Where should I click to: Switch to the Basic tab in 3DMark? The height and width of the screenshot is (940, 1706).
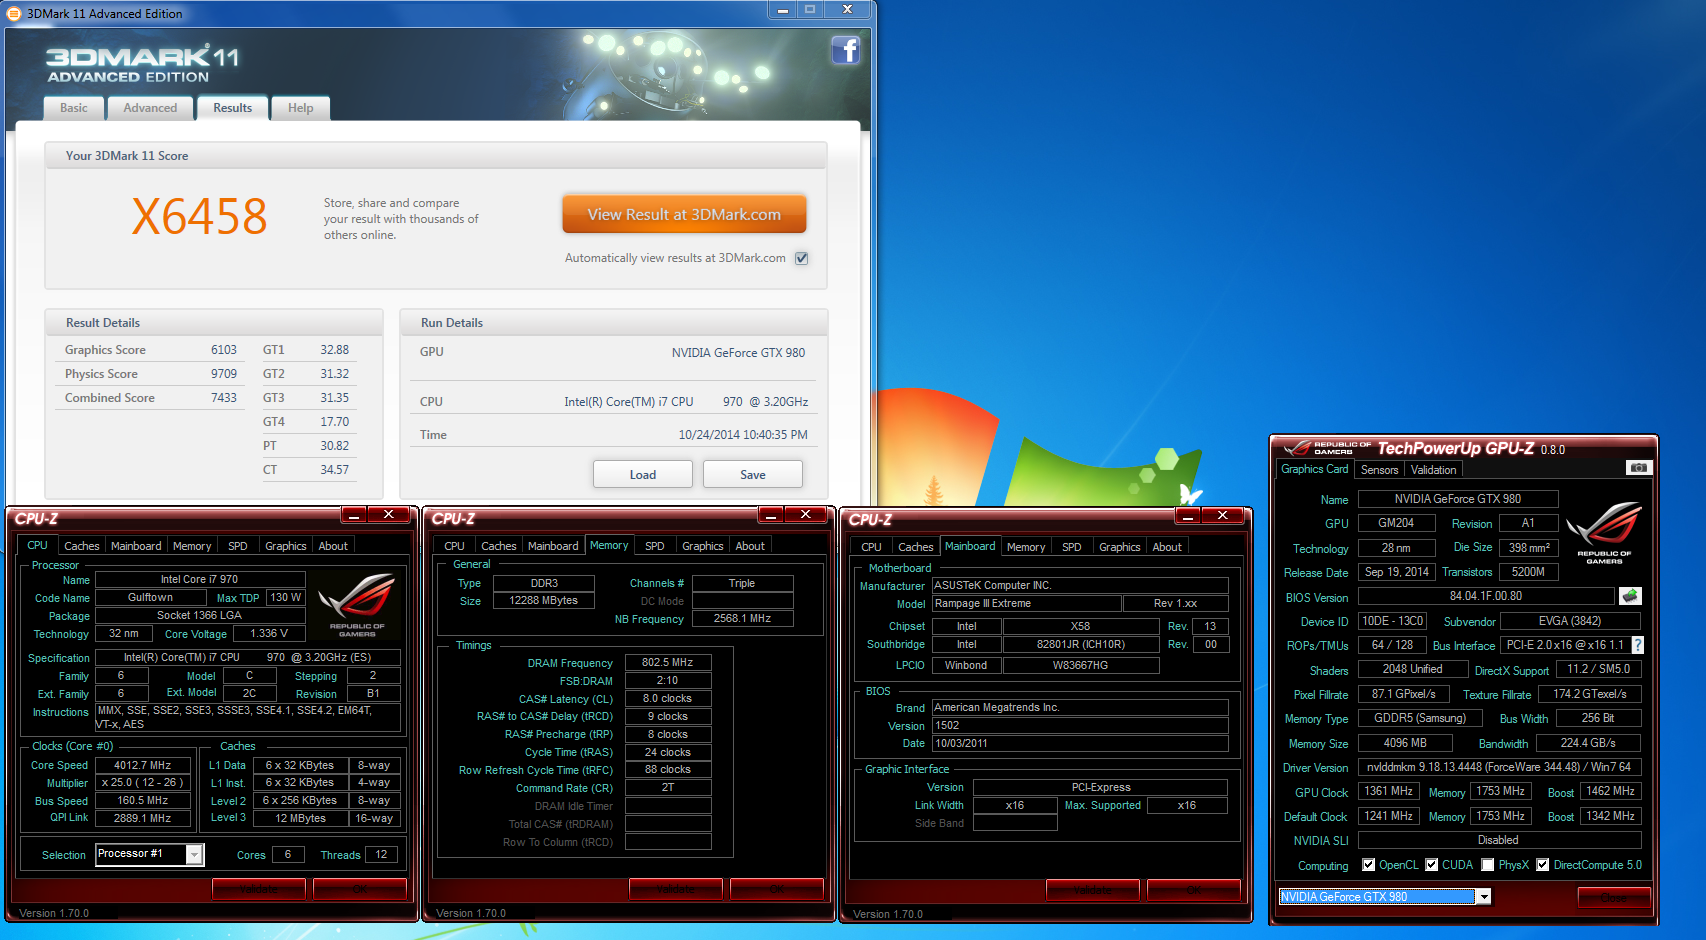point(74,108)
